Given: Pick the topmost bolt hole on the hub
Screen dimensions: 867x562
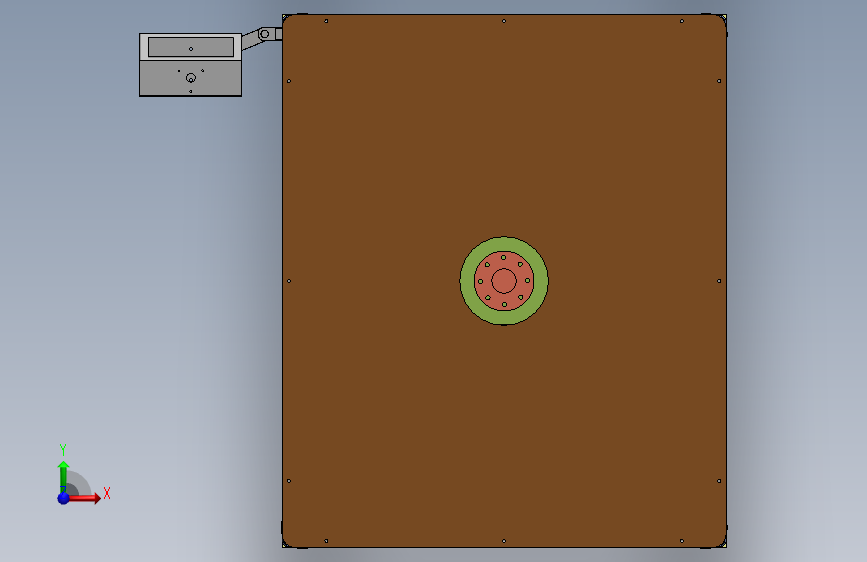Looking at the screenshot, I should [503, 257].
